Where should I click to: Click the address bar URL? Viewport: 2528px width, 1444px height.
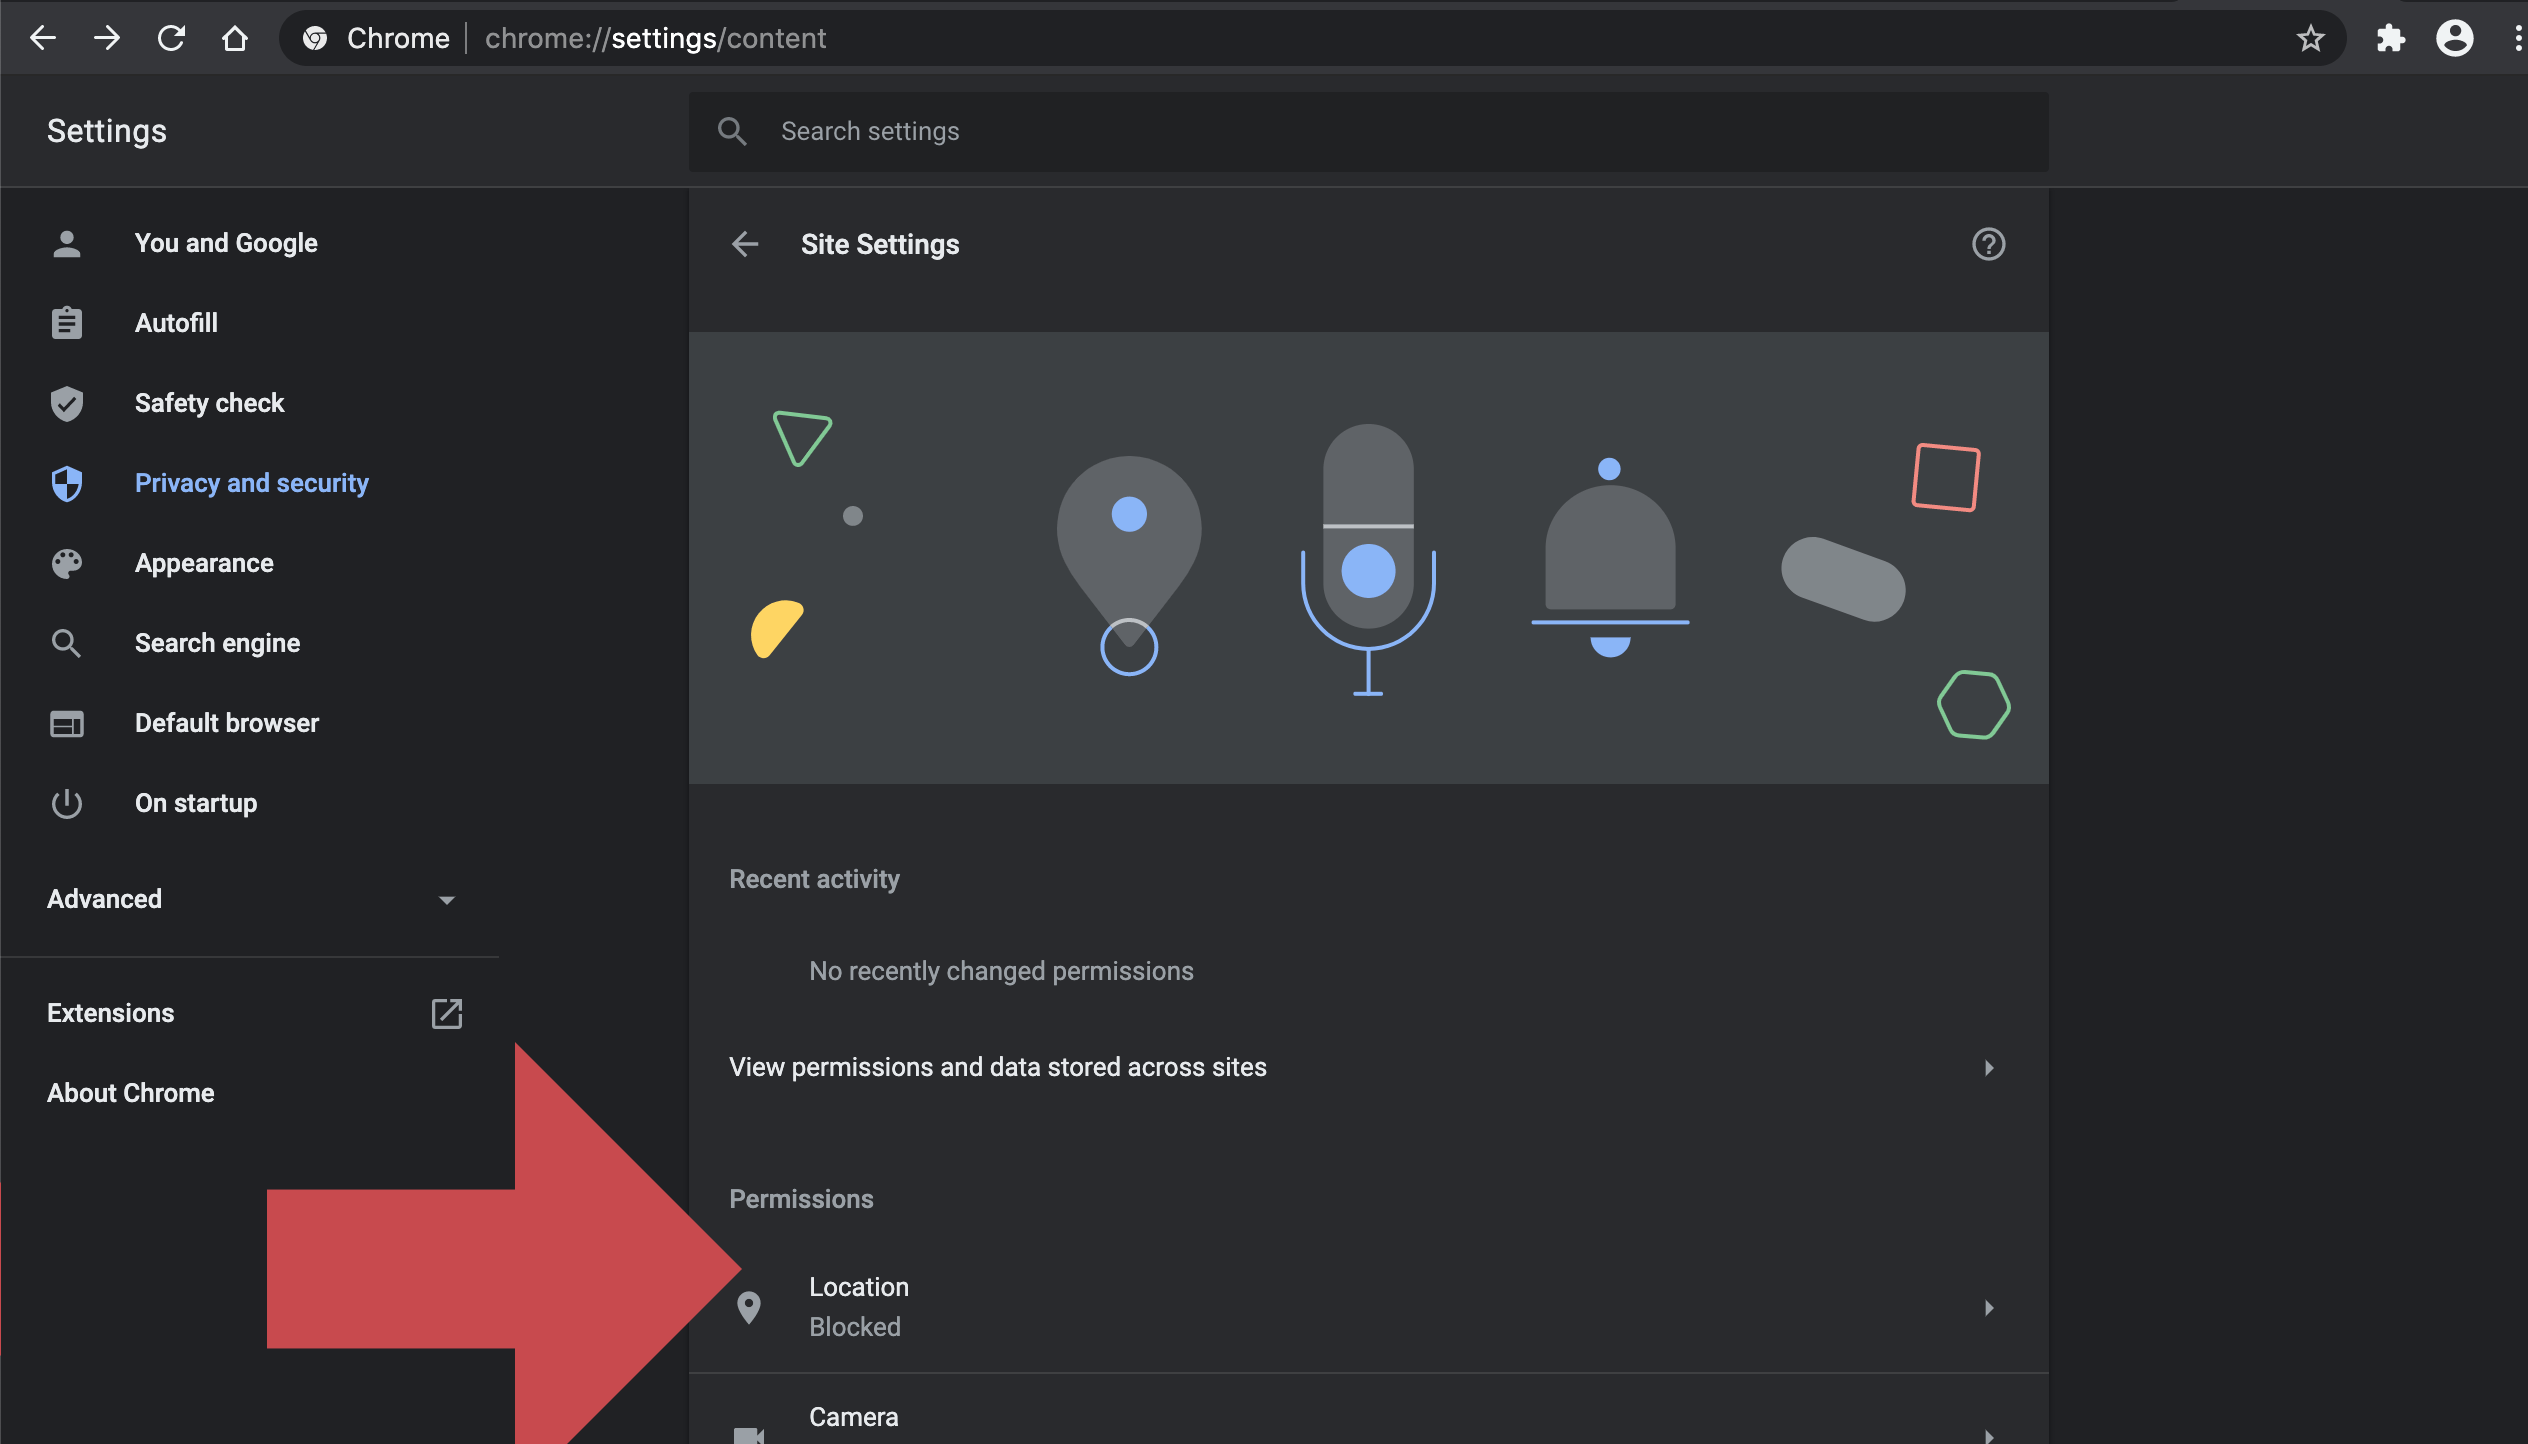tap(655, 38)
